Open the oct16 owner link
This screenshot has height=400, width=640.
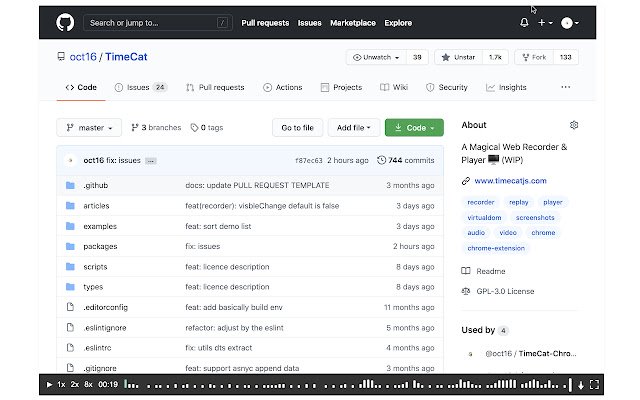pyautogui.click(x=83, y=57)
